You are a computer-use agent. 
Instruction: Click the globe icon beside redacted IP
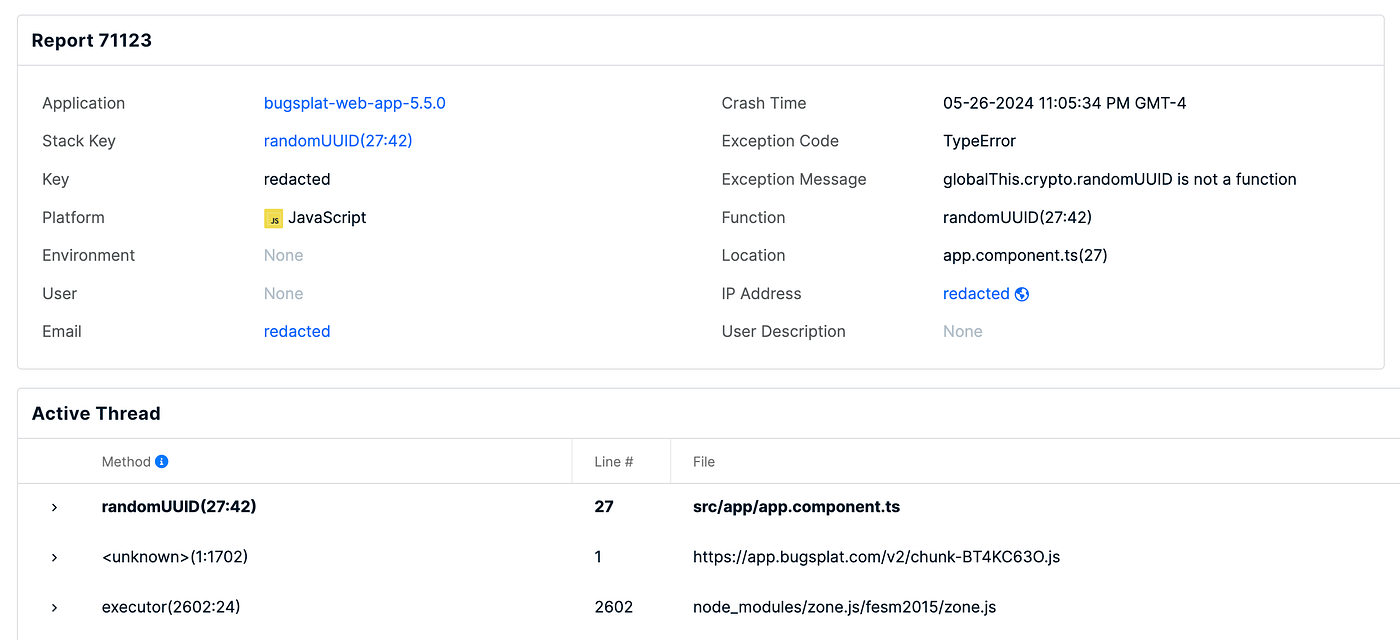[1022, 293]
